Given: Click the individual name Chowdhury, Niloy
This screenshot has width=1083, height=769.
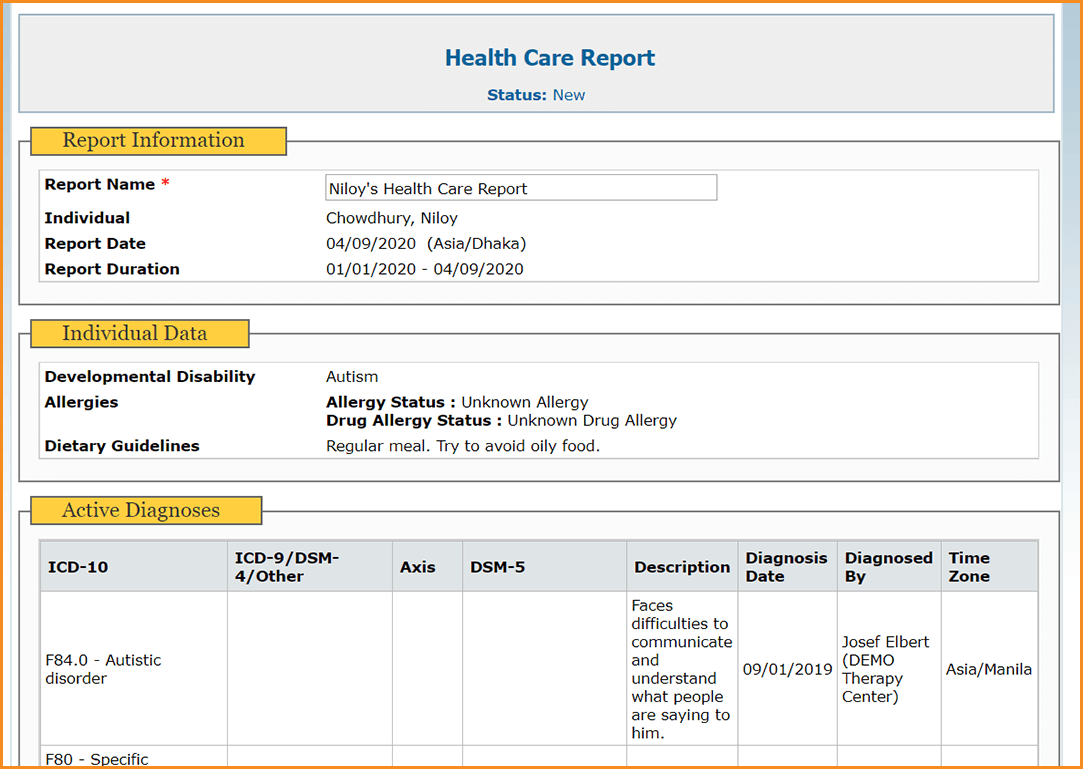Looking at the screenshot, I should (392, 218).
